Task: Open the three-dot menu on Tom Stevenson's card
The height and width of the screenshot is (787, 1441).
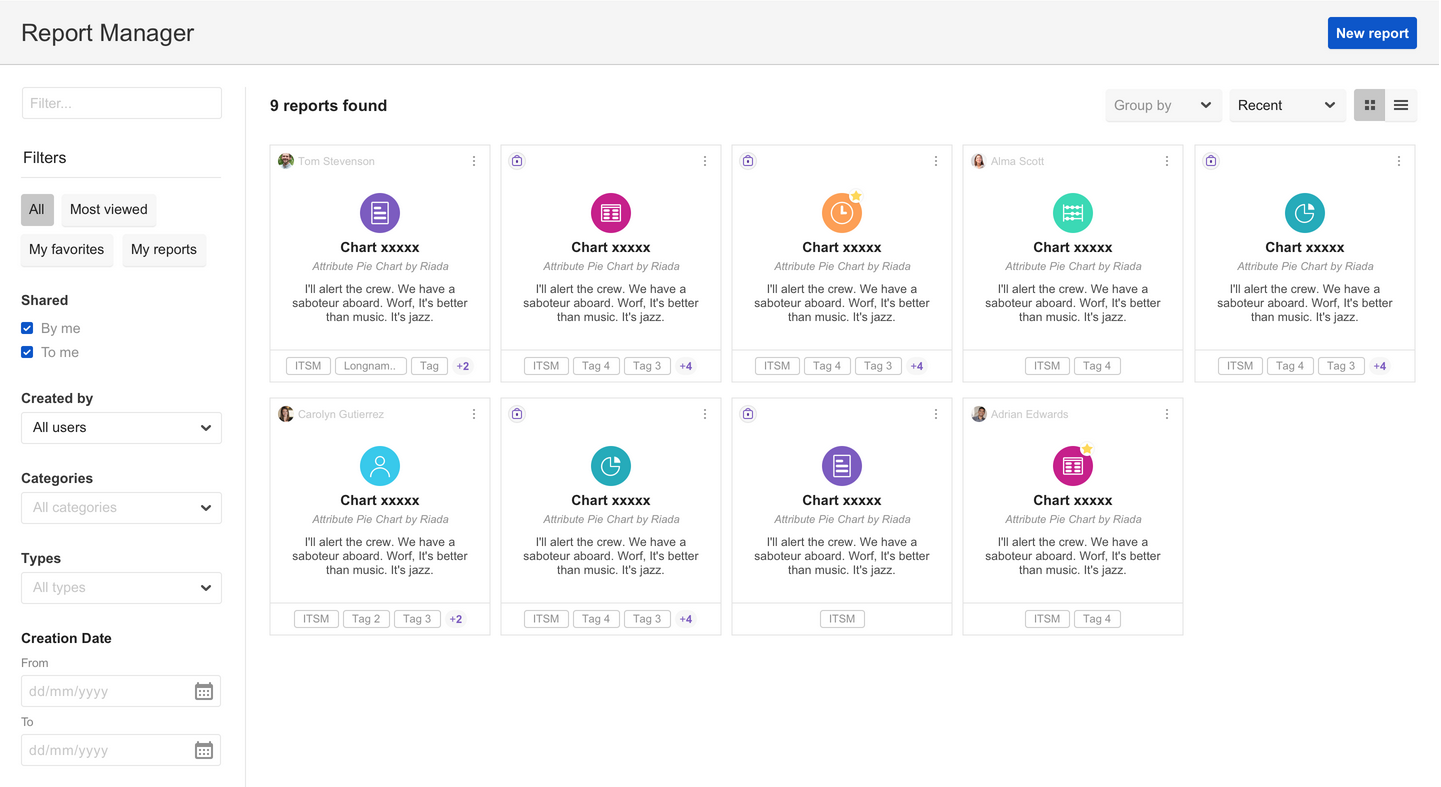Action: (474, 161)
